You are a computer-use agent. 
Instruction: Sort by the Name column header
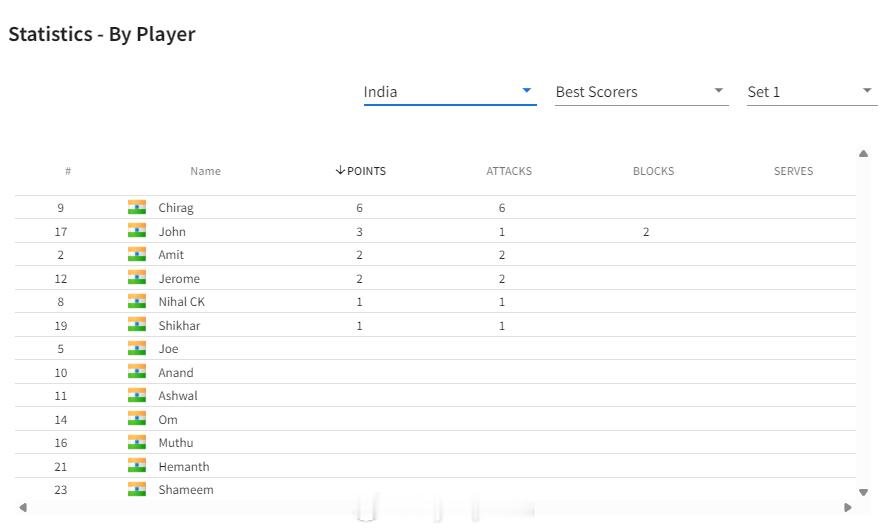(x=205, y=171)
